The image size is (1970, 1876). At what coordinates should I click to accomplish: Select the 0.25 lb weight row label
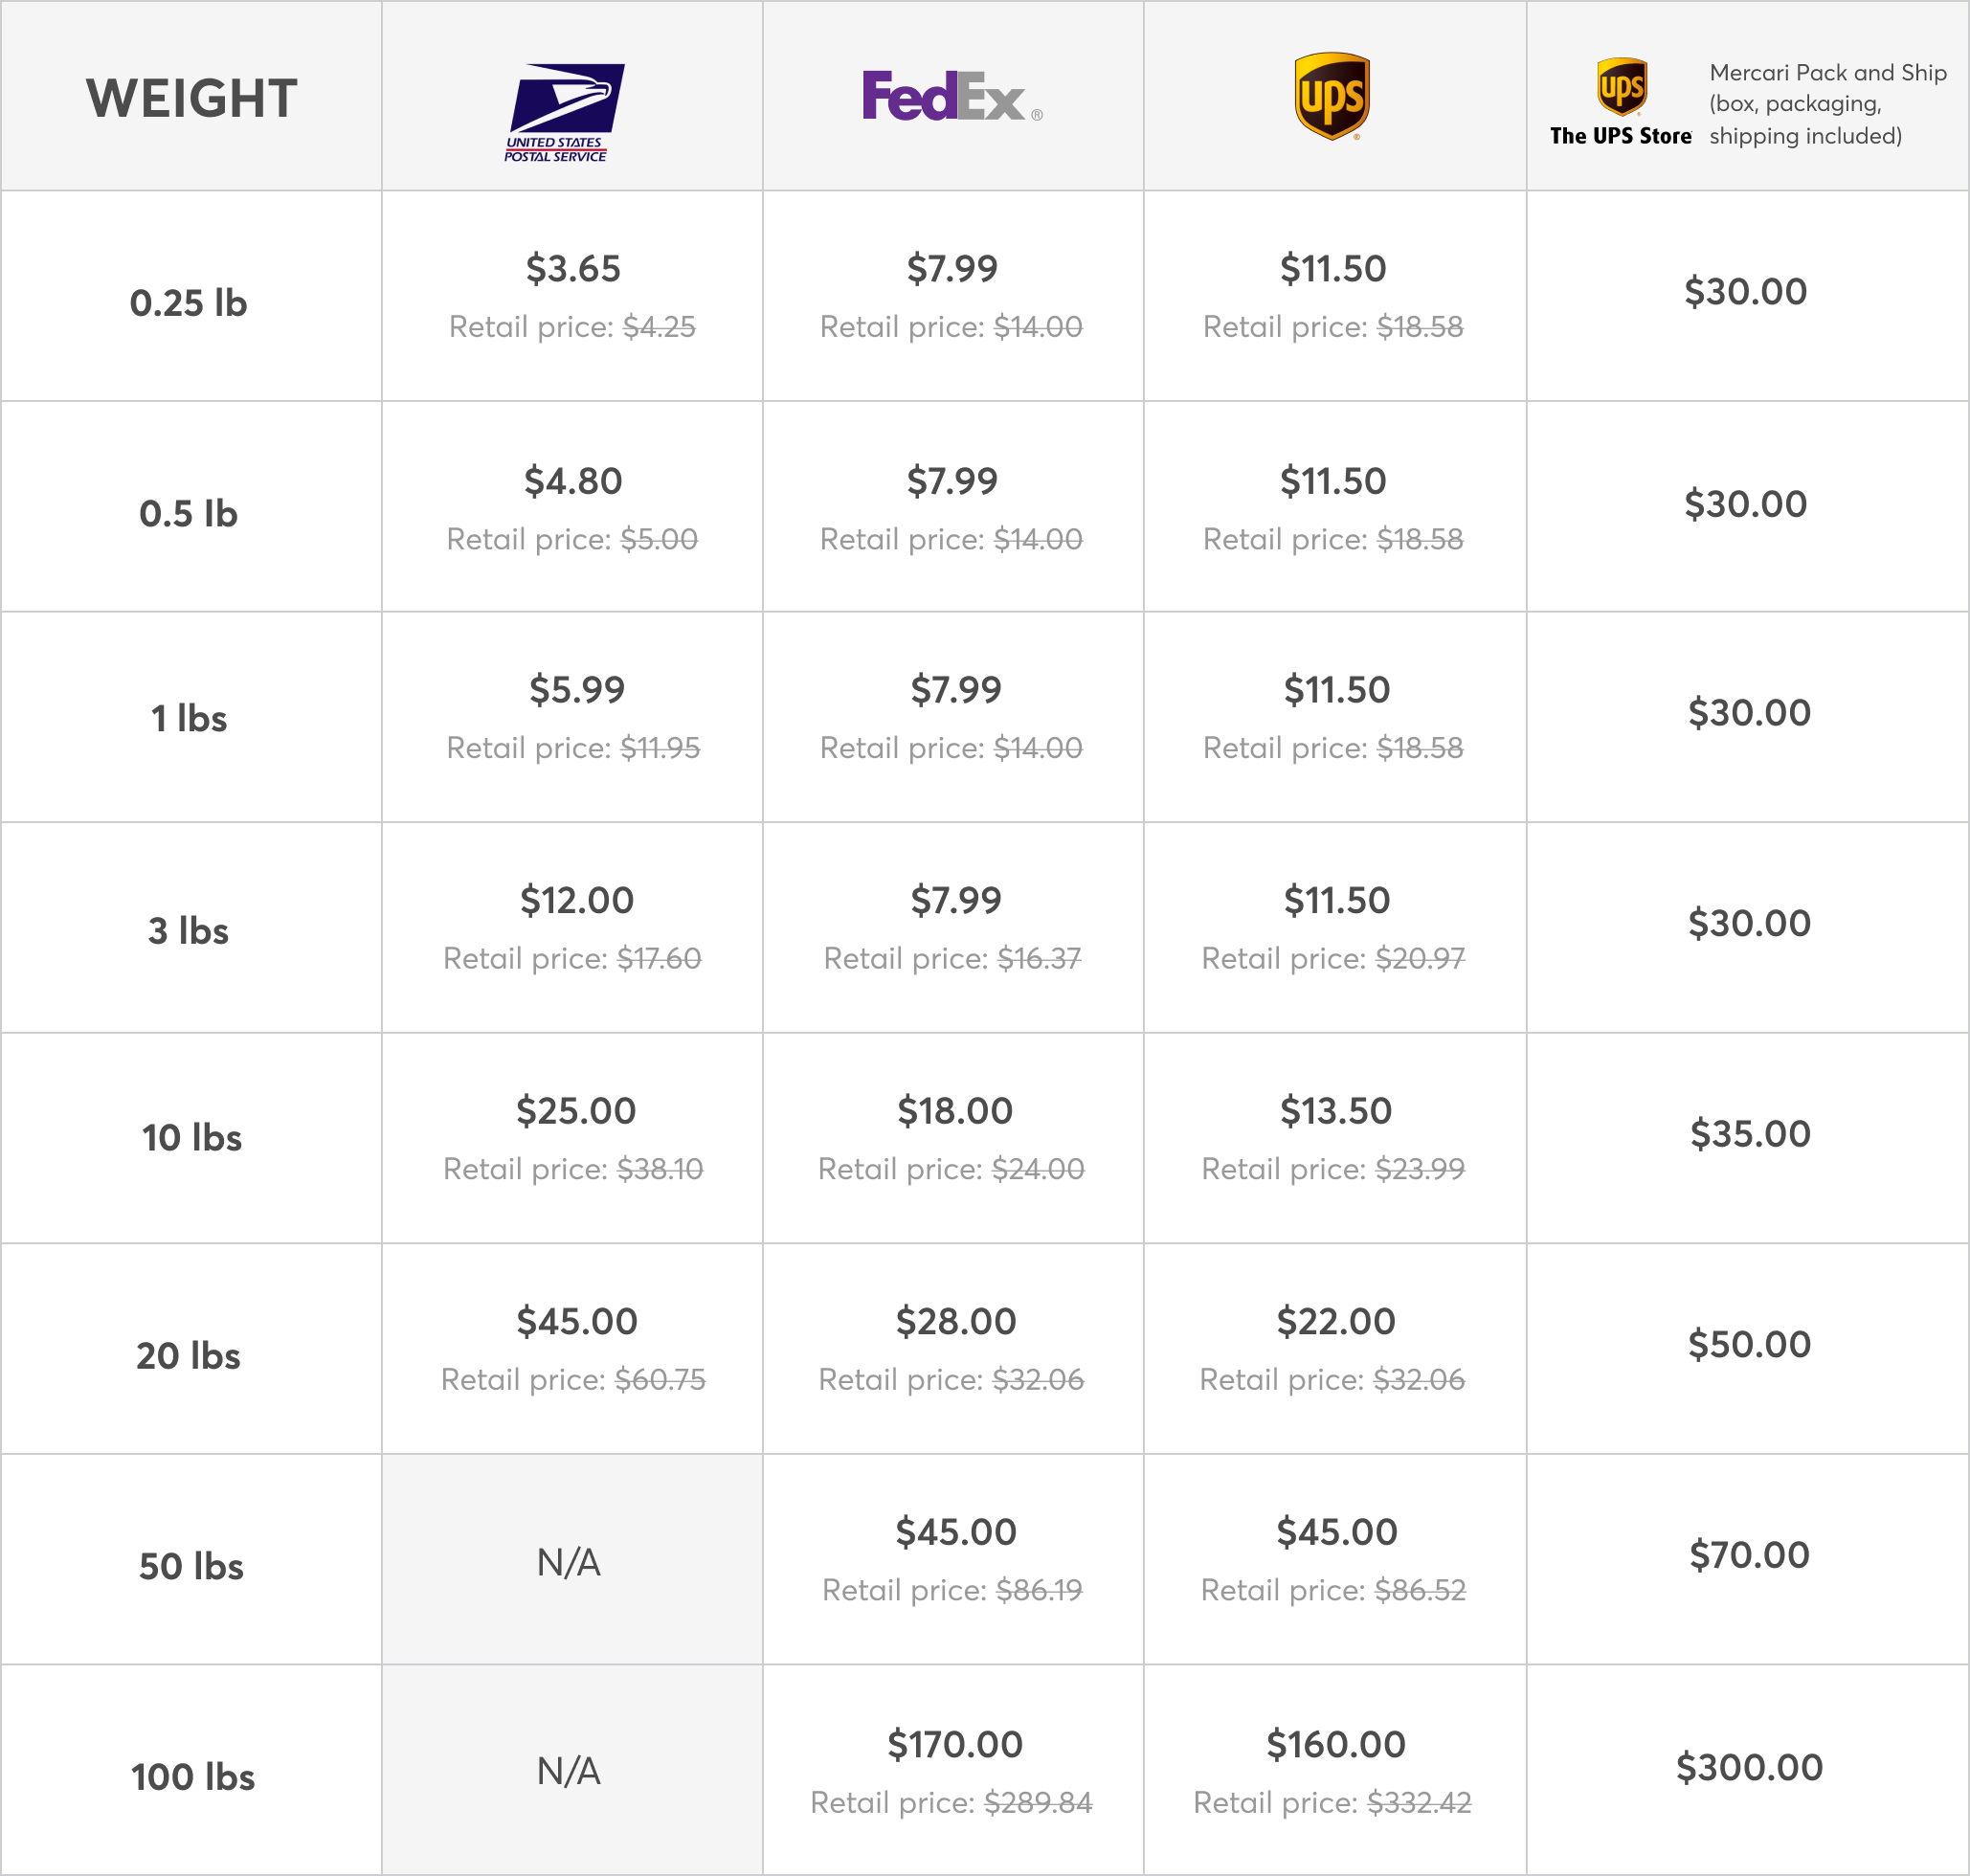(x=188, y=303)
